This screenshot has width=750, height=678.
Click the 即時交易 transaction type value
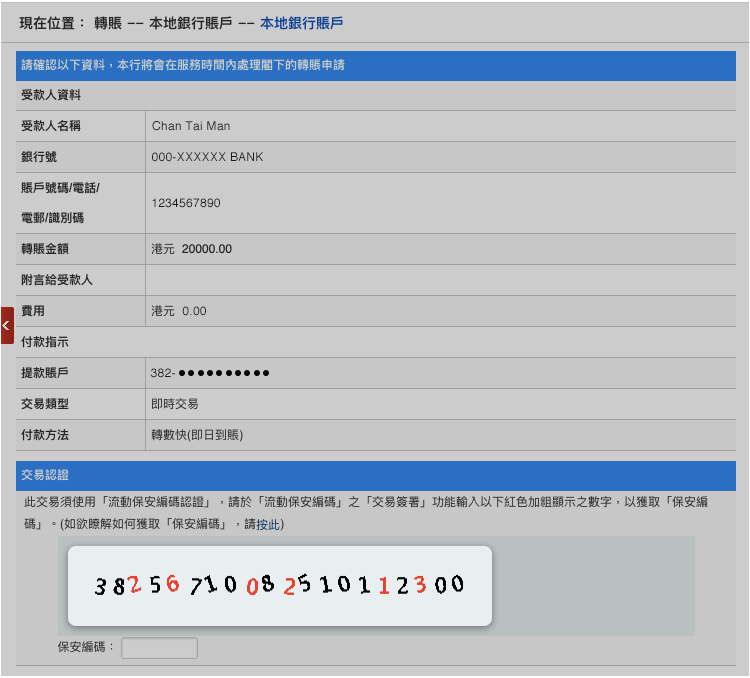point(175,404)
